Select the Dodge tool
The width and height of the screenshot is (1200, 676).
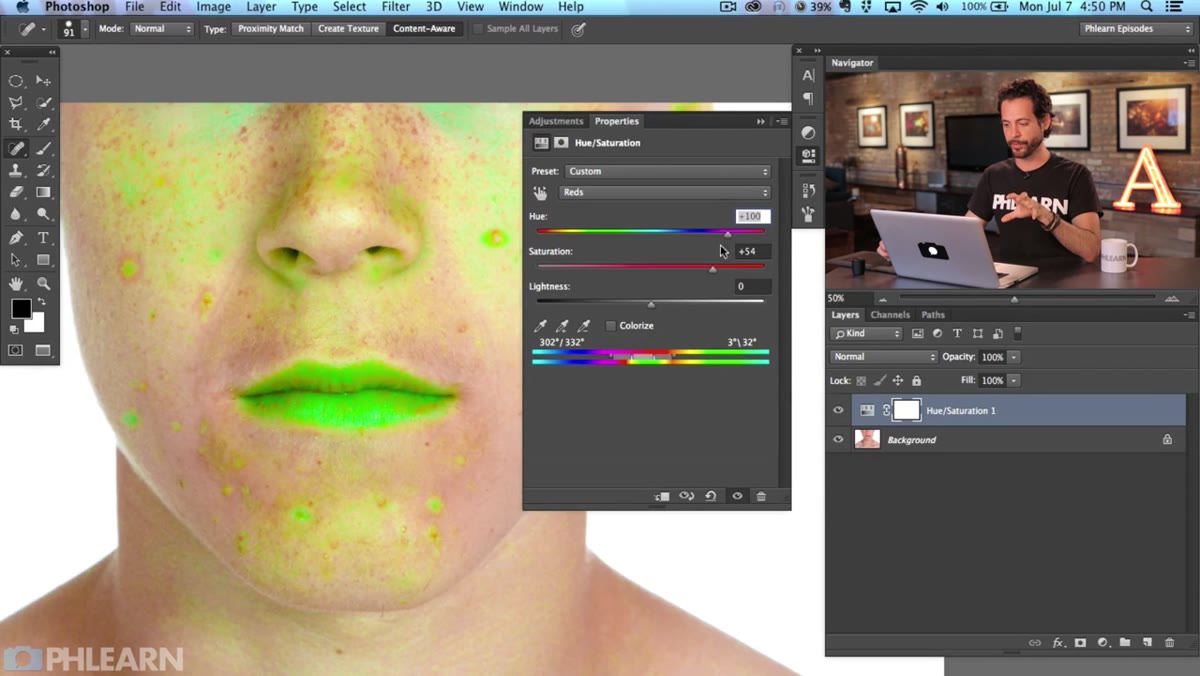tap(43, 214)
